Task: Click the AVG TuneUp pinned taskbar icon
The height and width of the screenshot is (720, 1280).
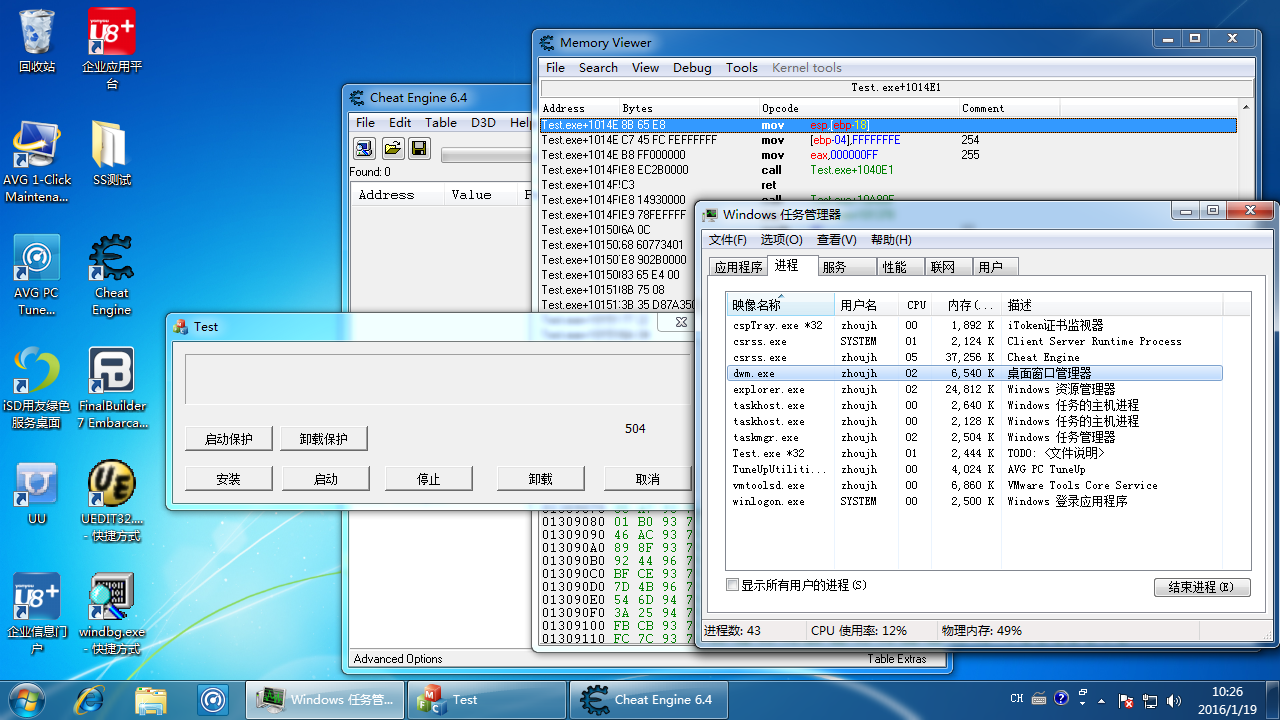Action: pos(212,700)
